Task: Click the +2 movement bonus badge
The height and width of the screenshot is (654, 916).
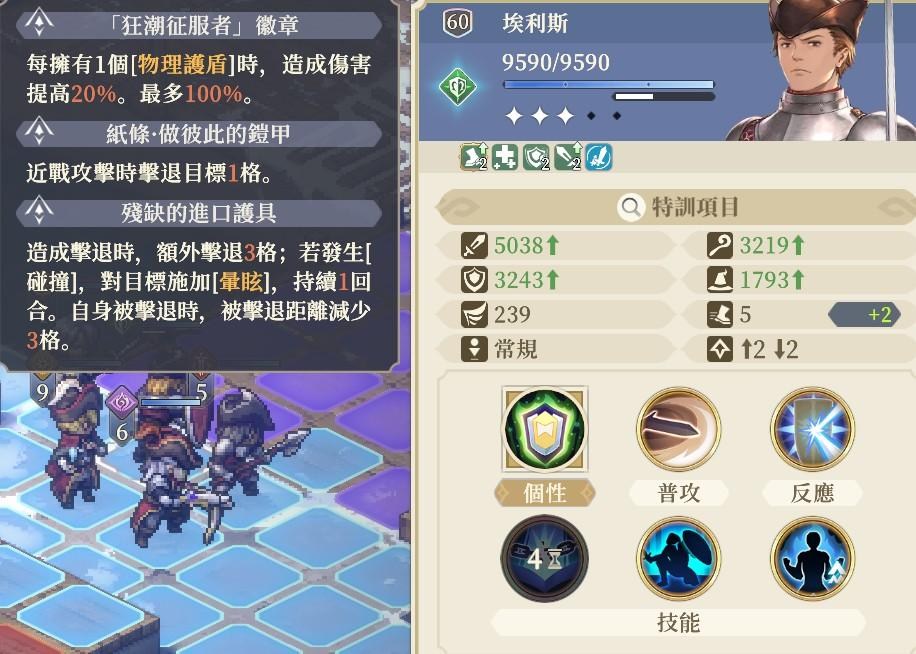Action: point(865,315)
